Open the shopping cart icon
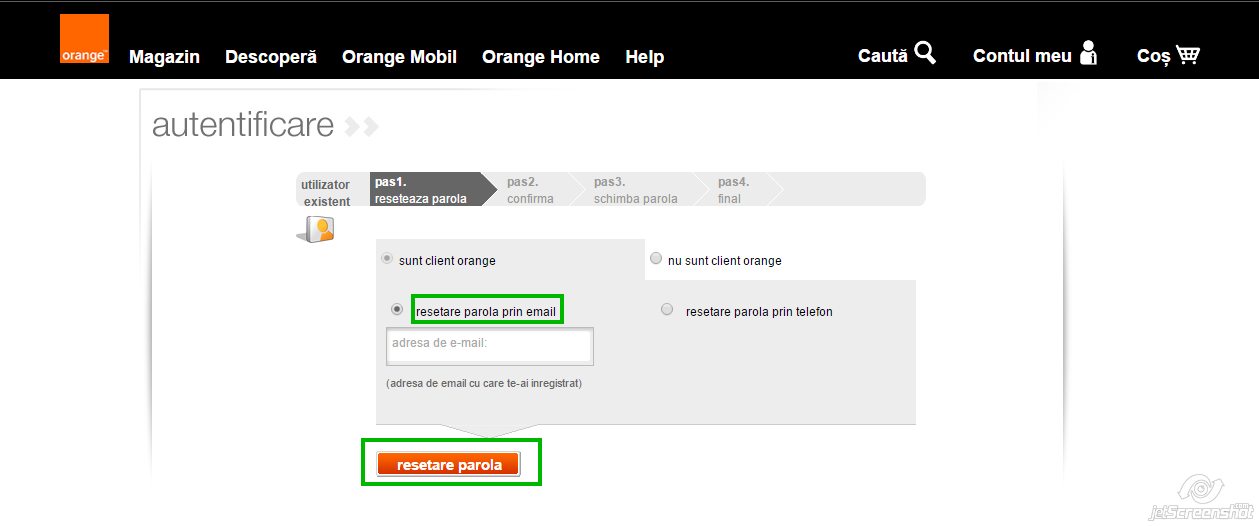This screenshot has height=526, width=1259. [1188, 54]
